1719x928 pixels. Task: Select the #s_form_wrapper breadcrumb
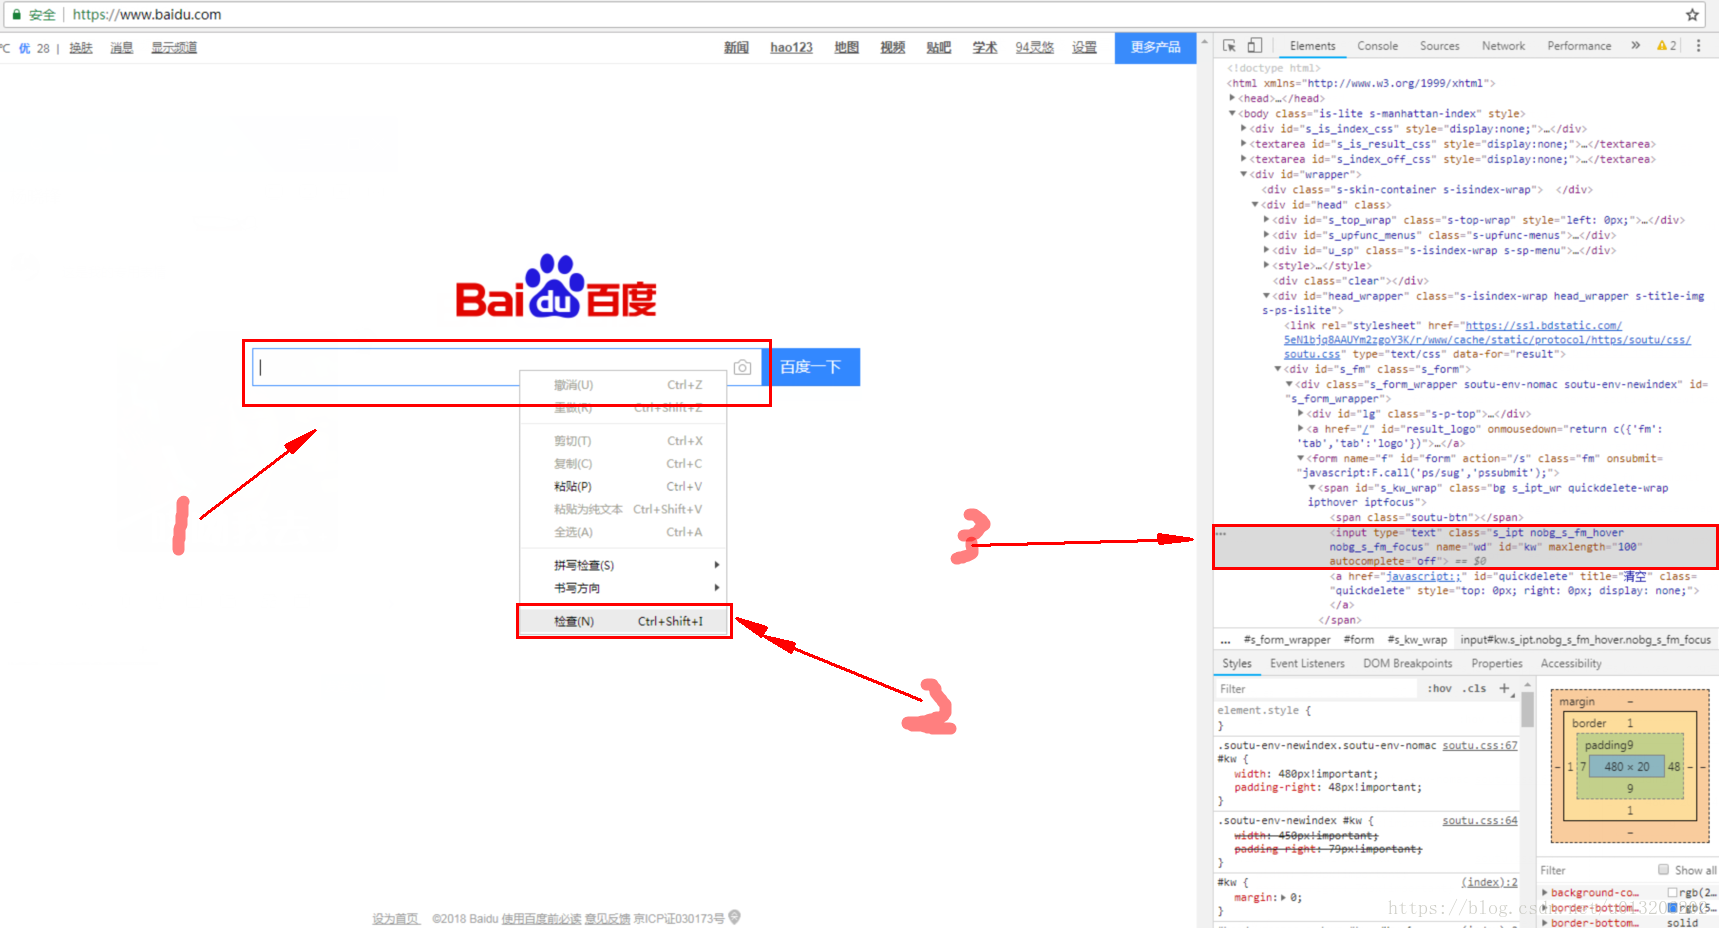1286,640
